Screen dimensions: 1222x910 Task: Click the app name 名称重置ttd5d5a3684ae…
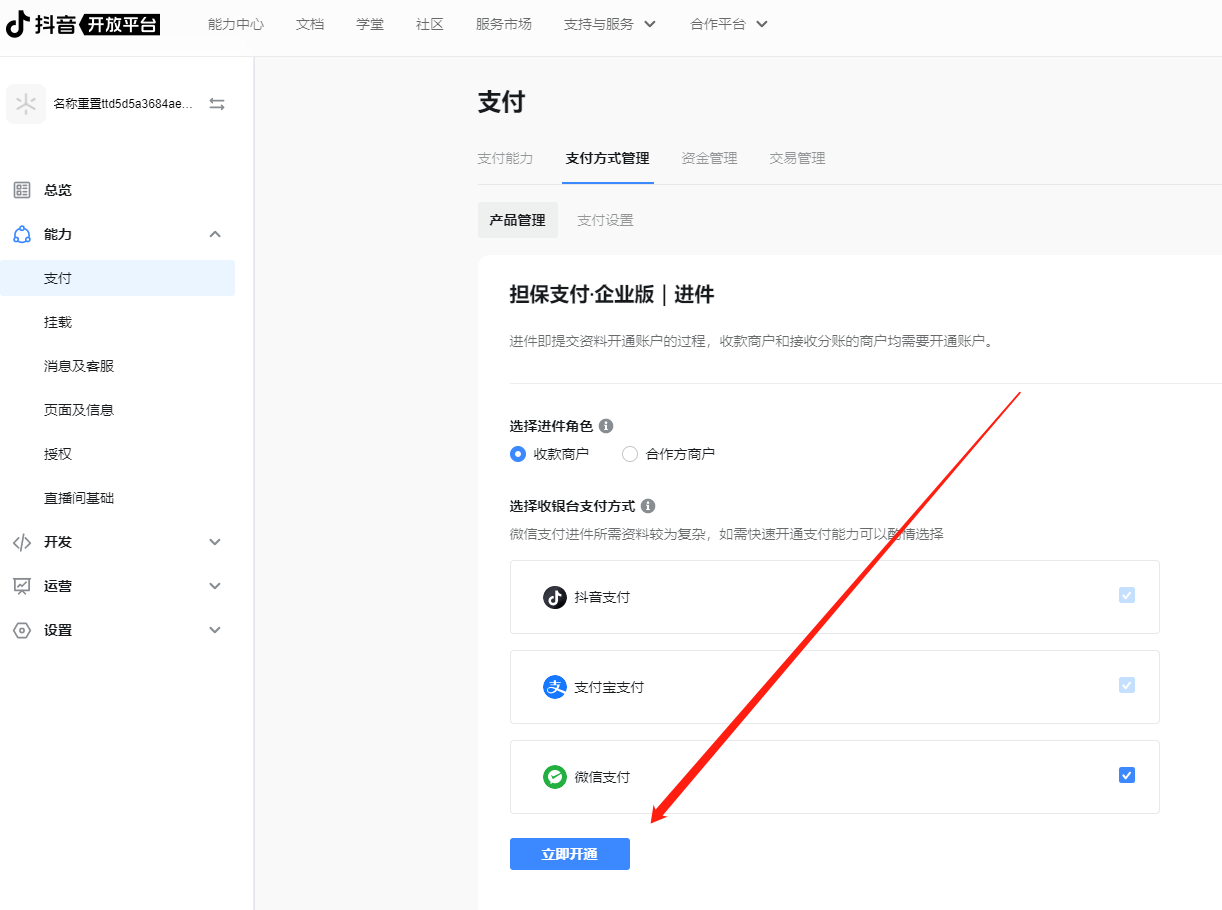click(123, 104)
